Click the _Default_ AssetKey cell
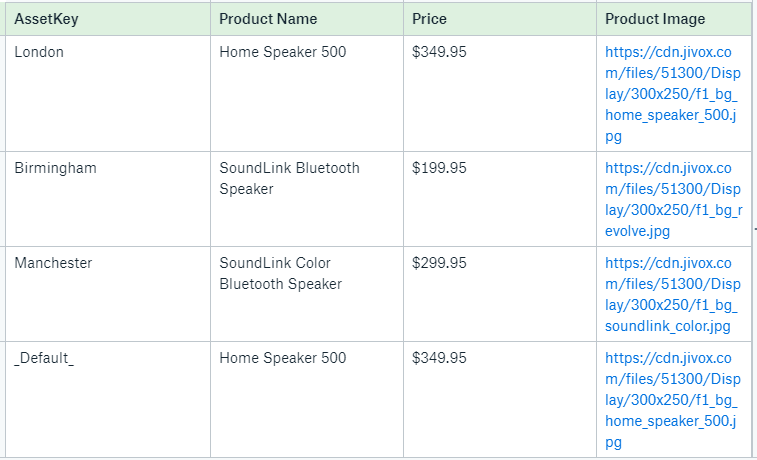The width and height of the screenshot is (757, 460). [108, 400]
